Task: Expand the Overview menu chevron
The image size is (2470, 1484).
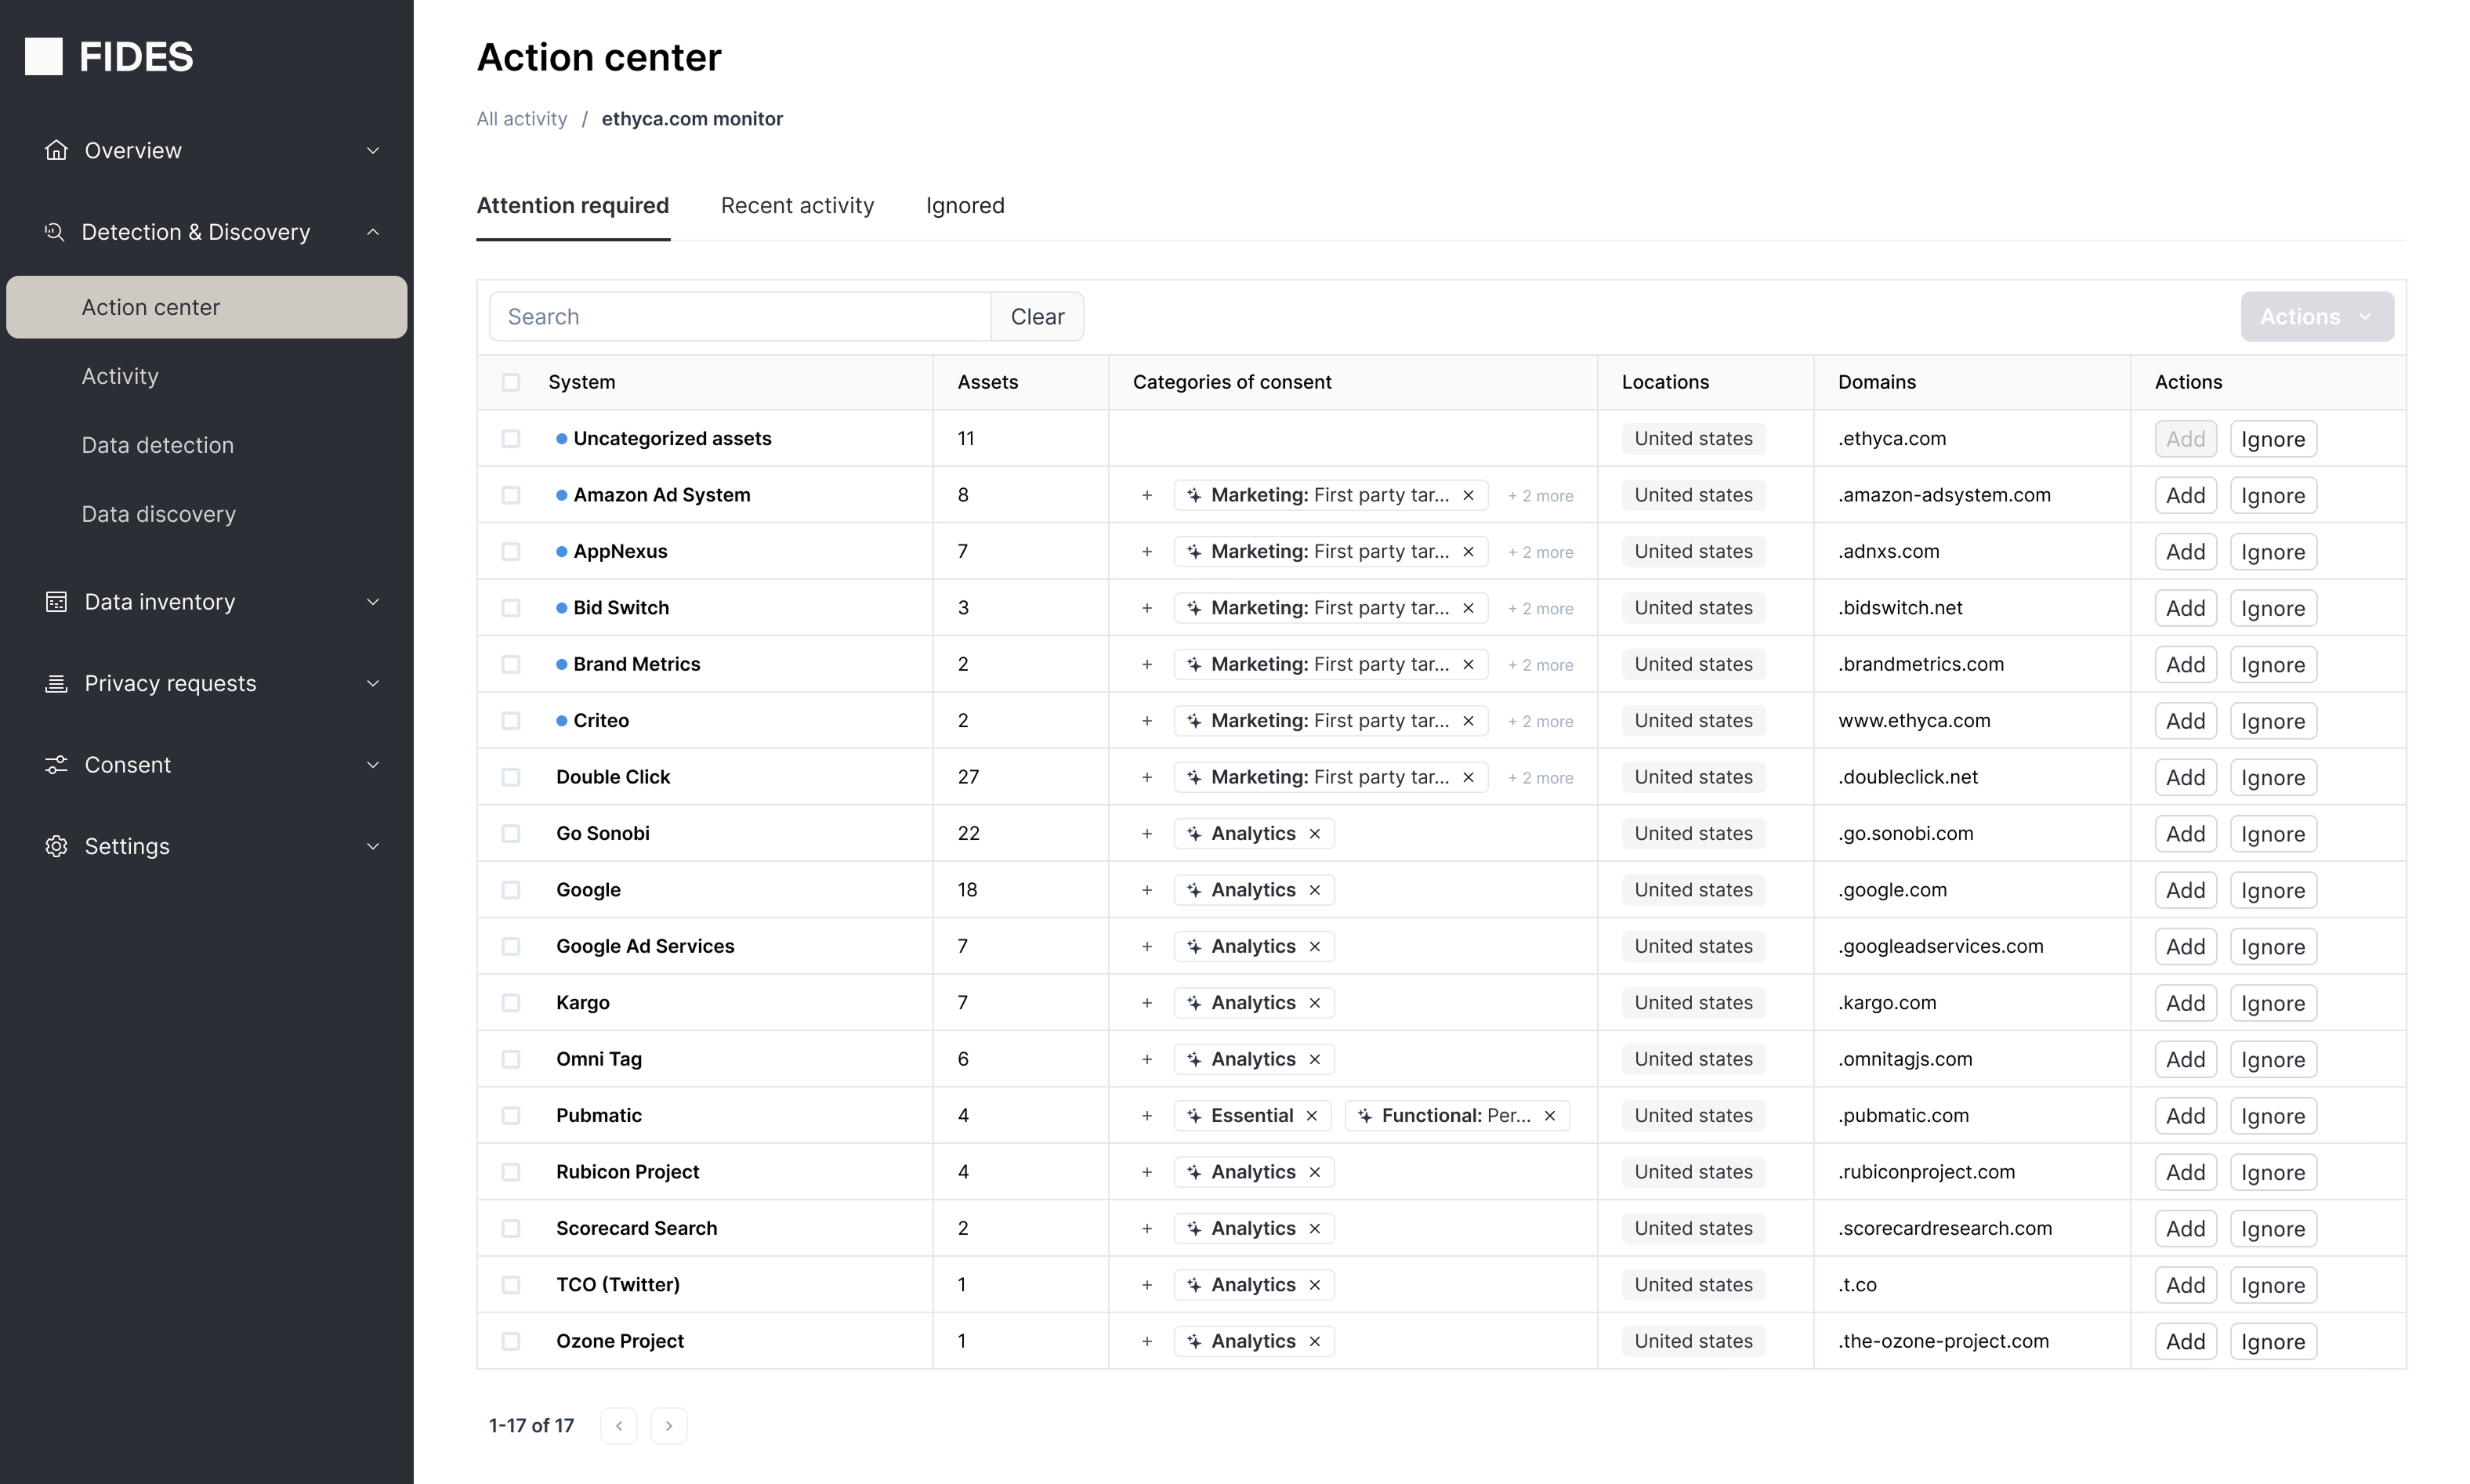Action: 373,150
